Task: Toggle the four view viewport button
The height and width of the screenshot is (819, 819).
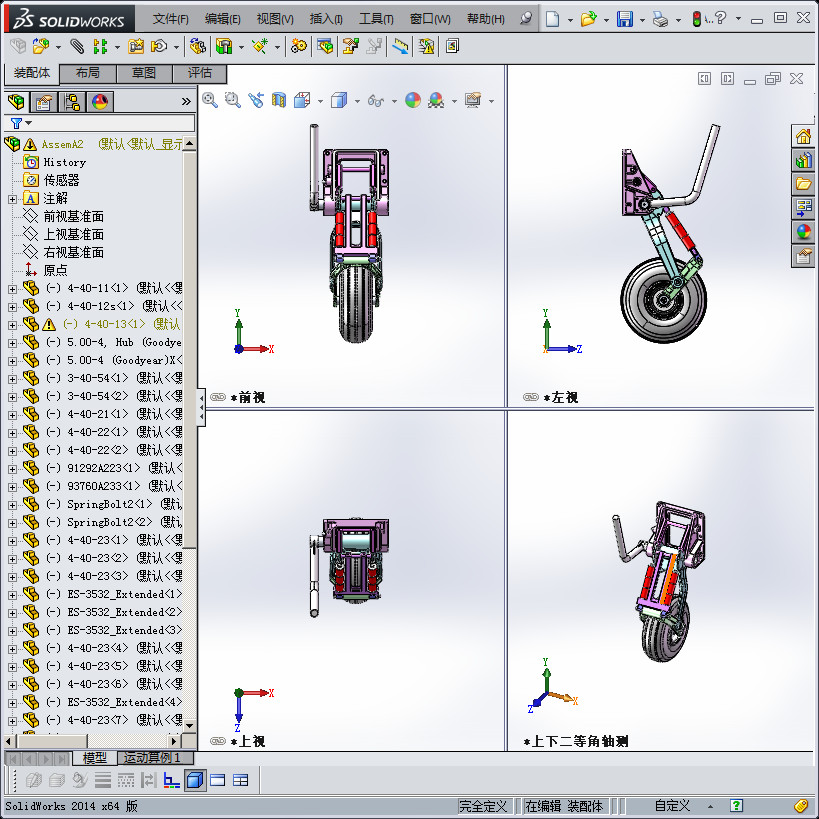Action: [240, 780]
